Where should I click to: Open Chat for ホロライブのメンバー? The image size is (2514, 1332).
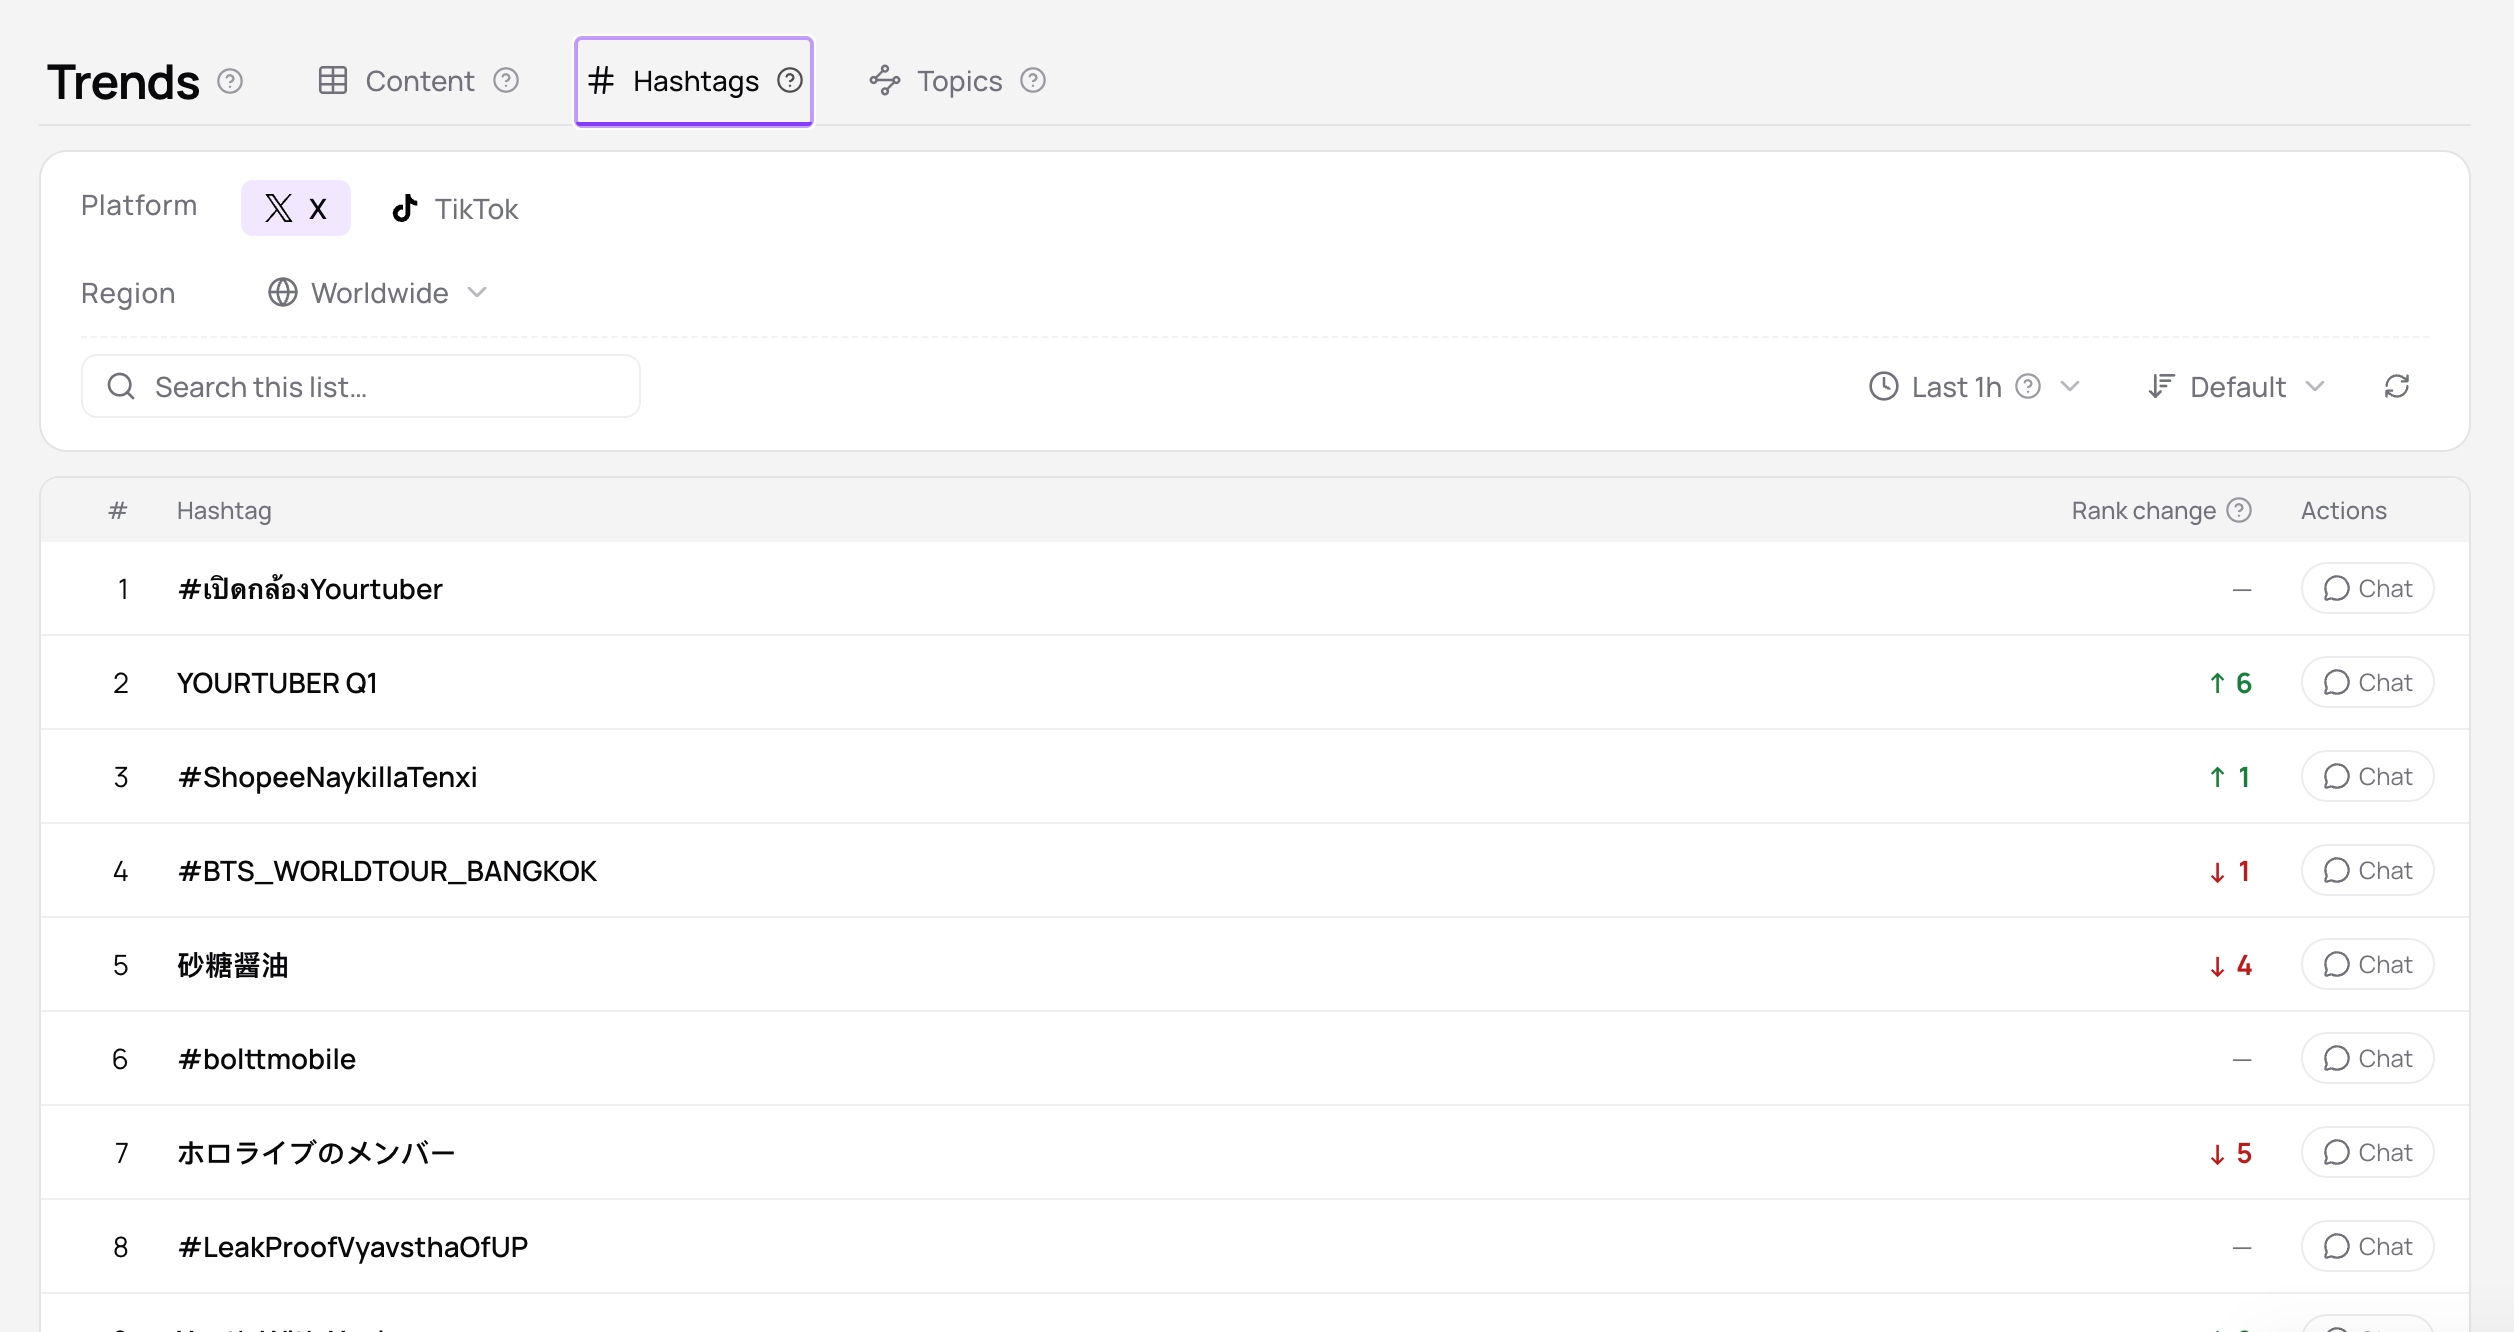[x=2367, y=1152]
